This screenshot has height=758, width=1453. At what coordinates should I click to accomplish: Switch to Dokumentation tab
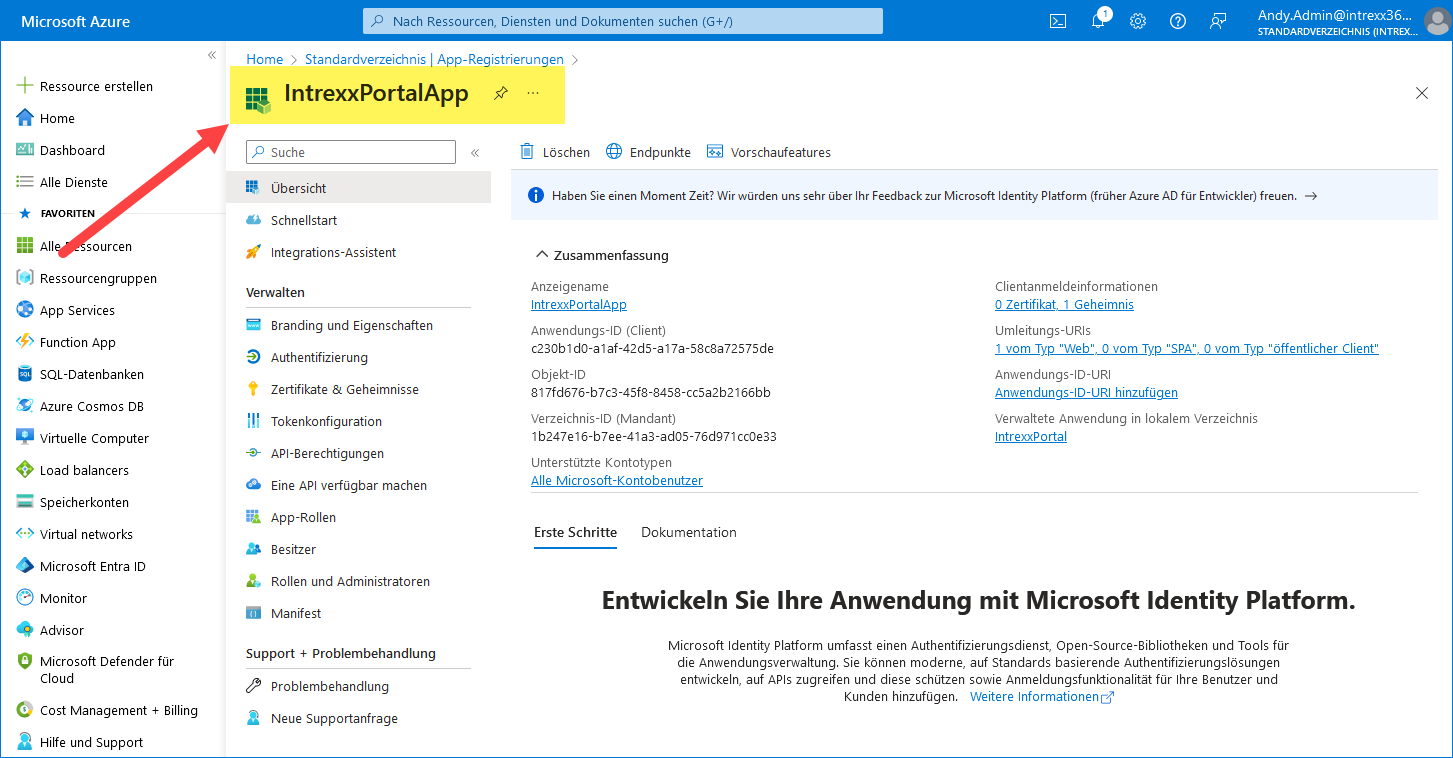pyautogui.click(x=689, y=533)
